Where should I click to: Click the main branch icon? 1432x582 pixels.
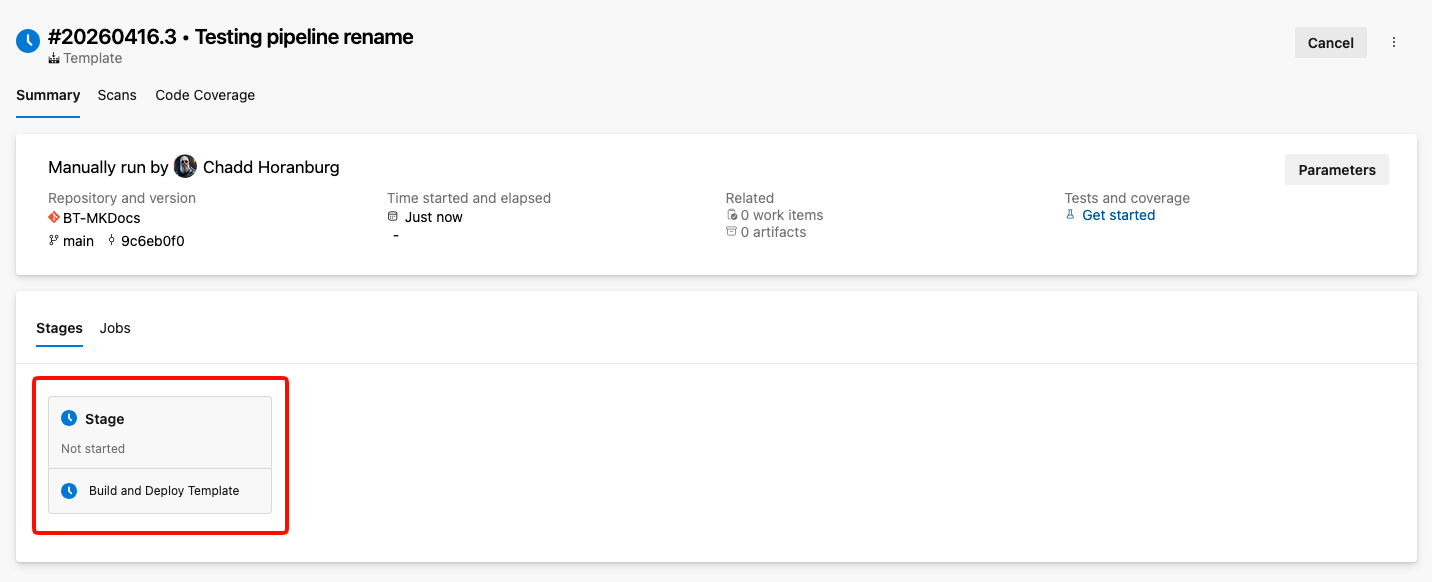[x=54, y=241]
